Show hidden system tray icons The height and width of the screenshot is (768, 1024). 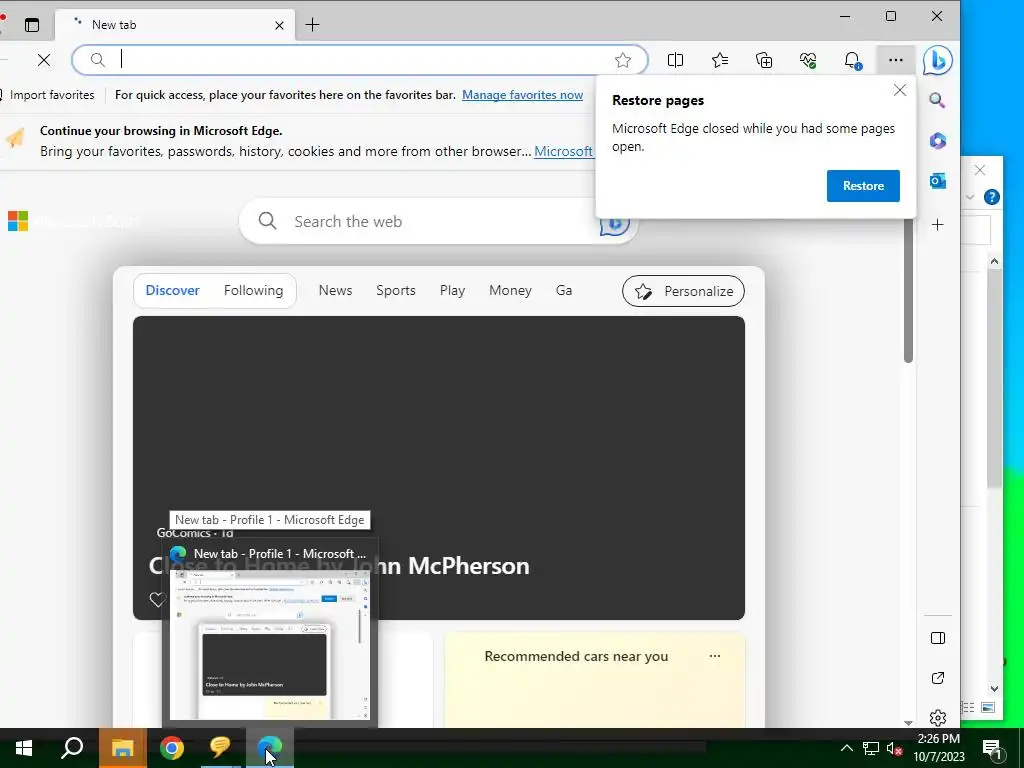[846, 748]
